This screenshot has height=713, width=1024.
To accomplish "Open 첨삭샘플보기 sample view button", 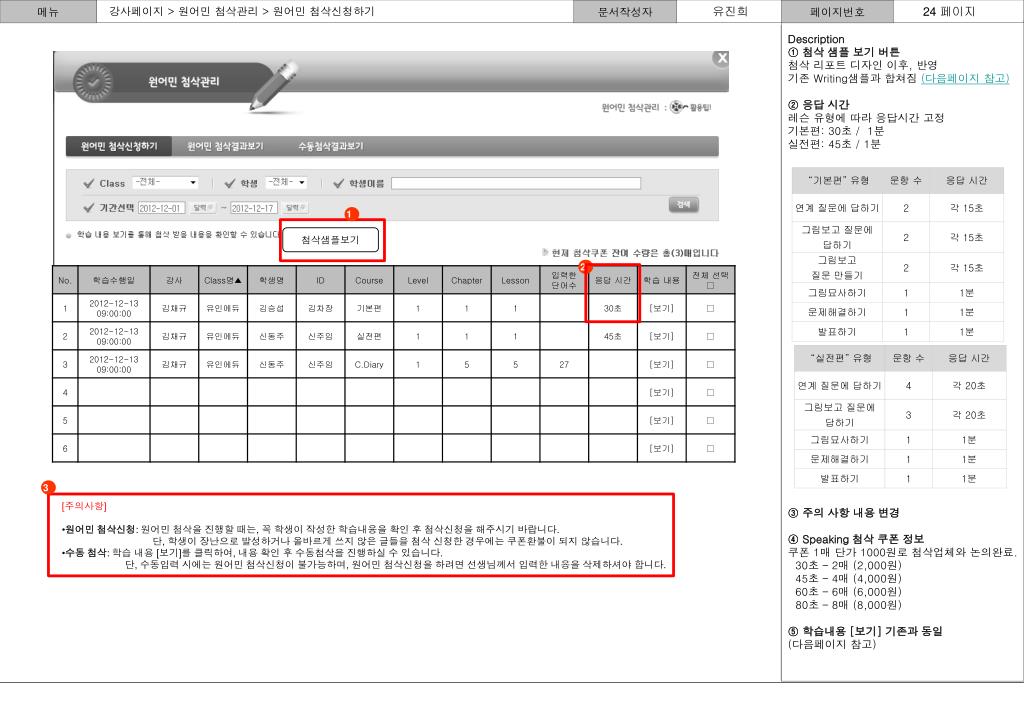I will pos(330,240).
